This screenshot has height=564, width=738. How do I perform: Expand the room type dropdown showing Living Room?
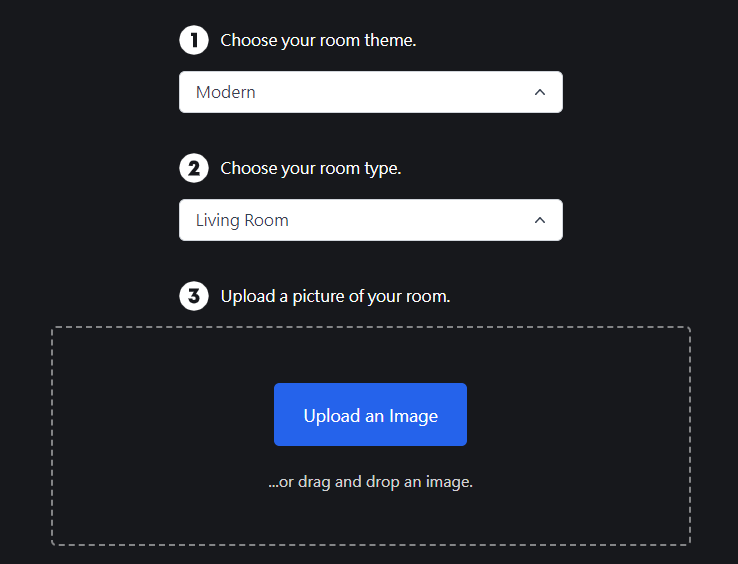click(x=370, y=220)
